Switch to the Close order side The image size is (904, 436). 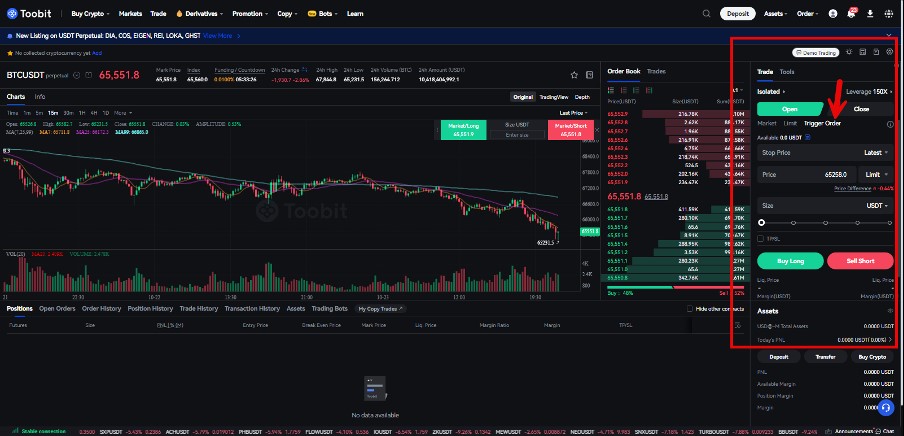pyautogui.click(x=861, y=108)
